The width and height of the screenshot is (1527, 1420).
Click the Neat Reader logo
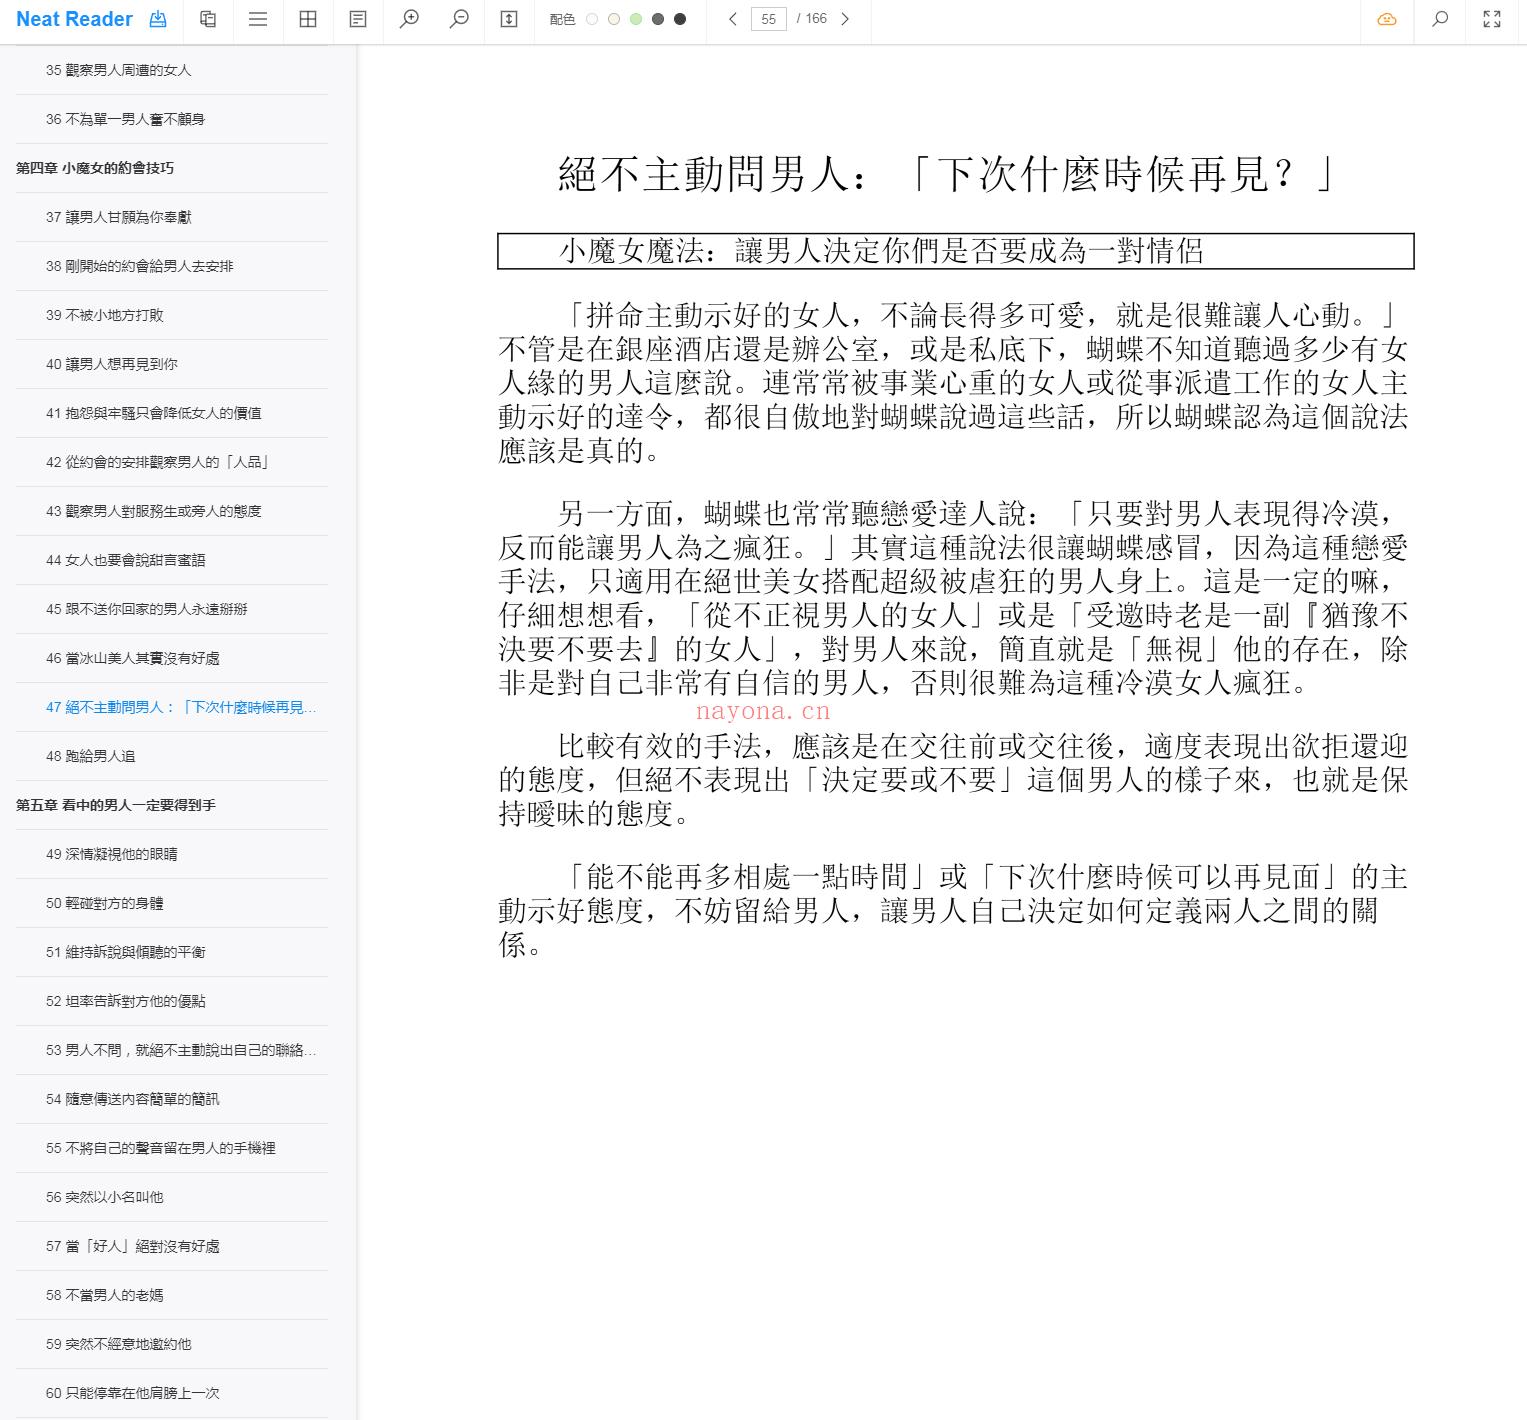pos(74,19)
